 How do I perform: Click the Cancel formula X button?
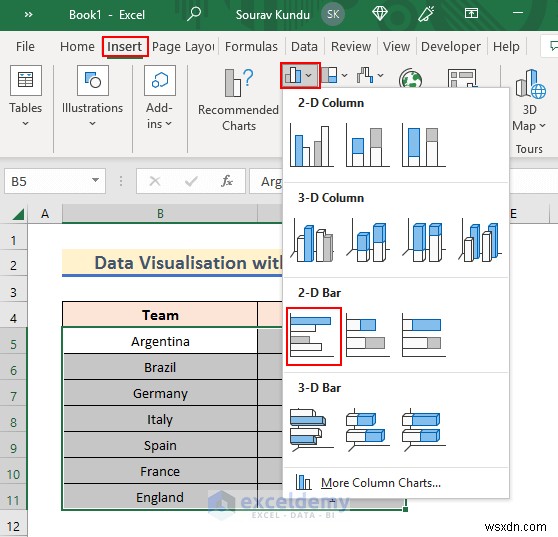[x=155, y=181]
